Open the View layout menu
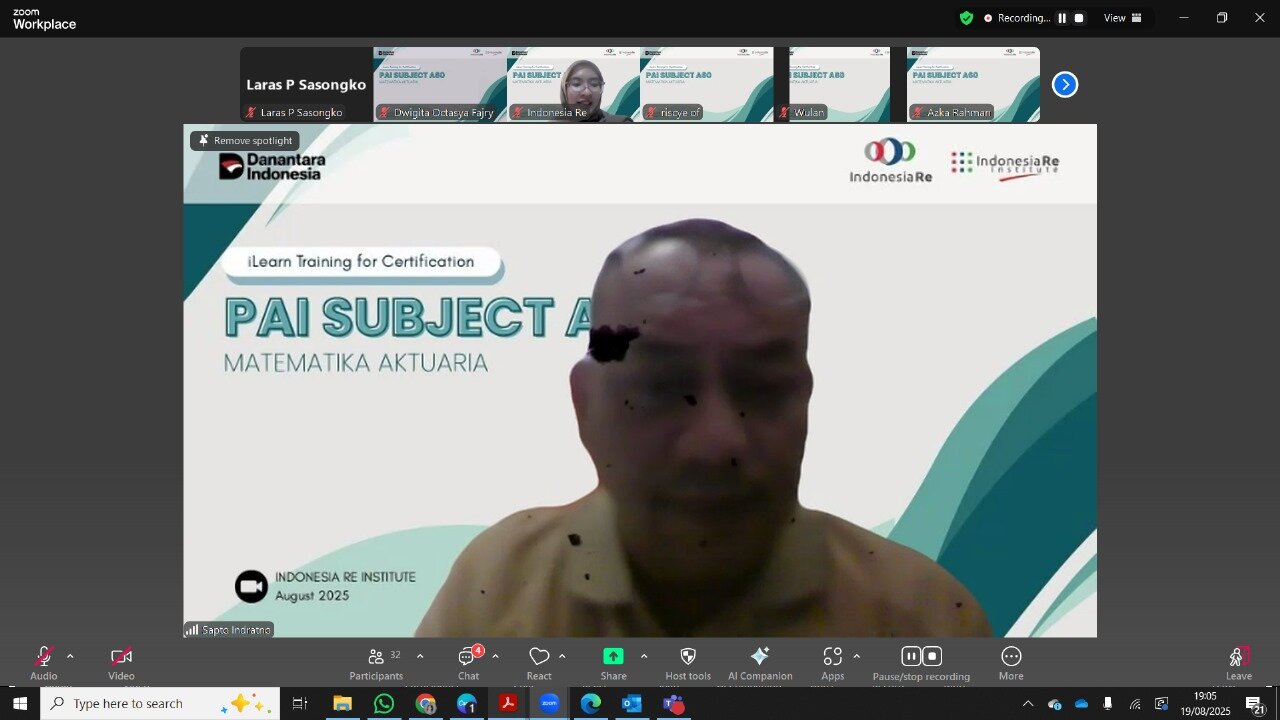 (1122, 18)
